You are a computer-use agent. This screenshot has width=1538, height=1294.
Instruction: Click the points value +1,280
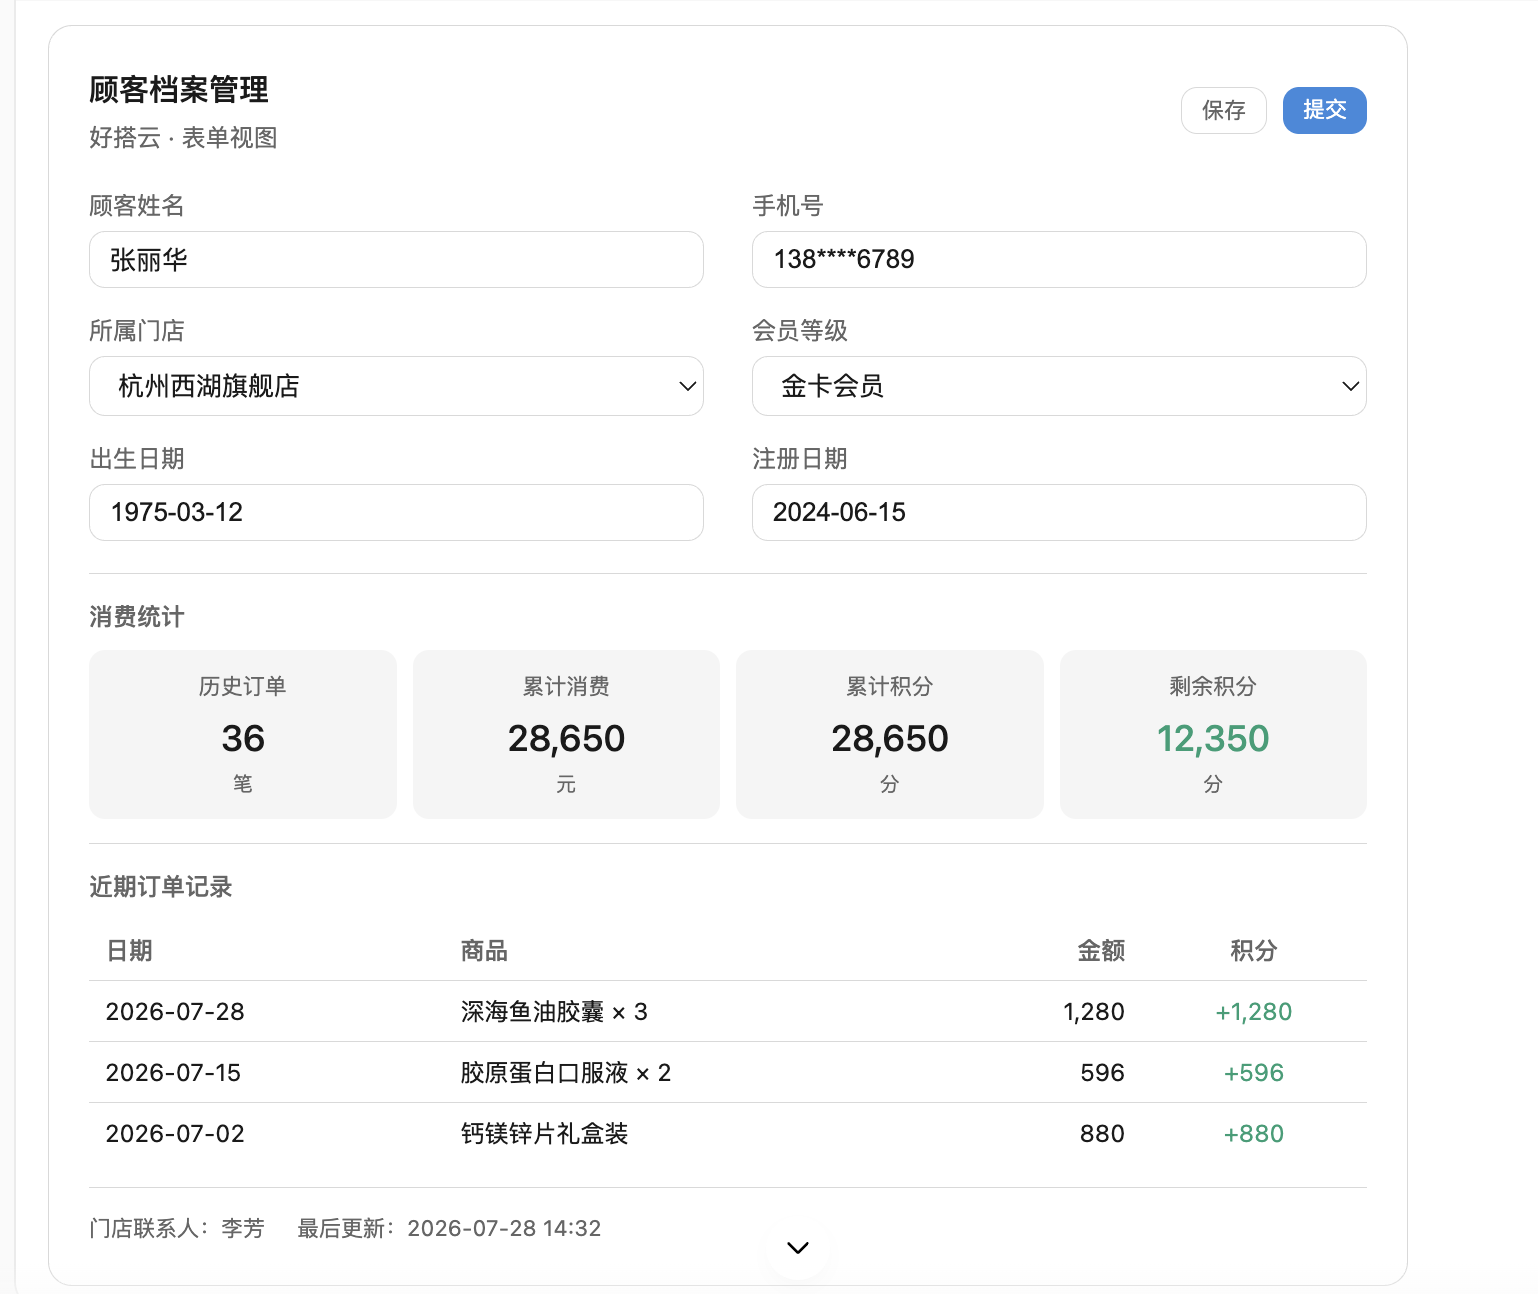pyautogui.click(x=1254, y=1012)
